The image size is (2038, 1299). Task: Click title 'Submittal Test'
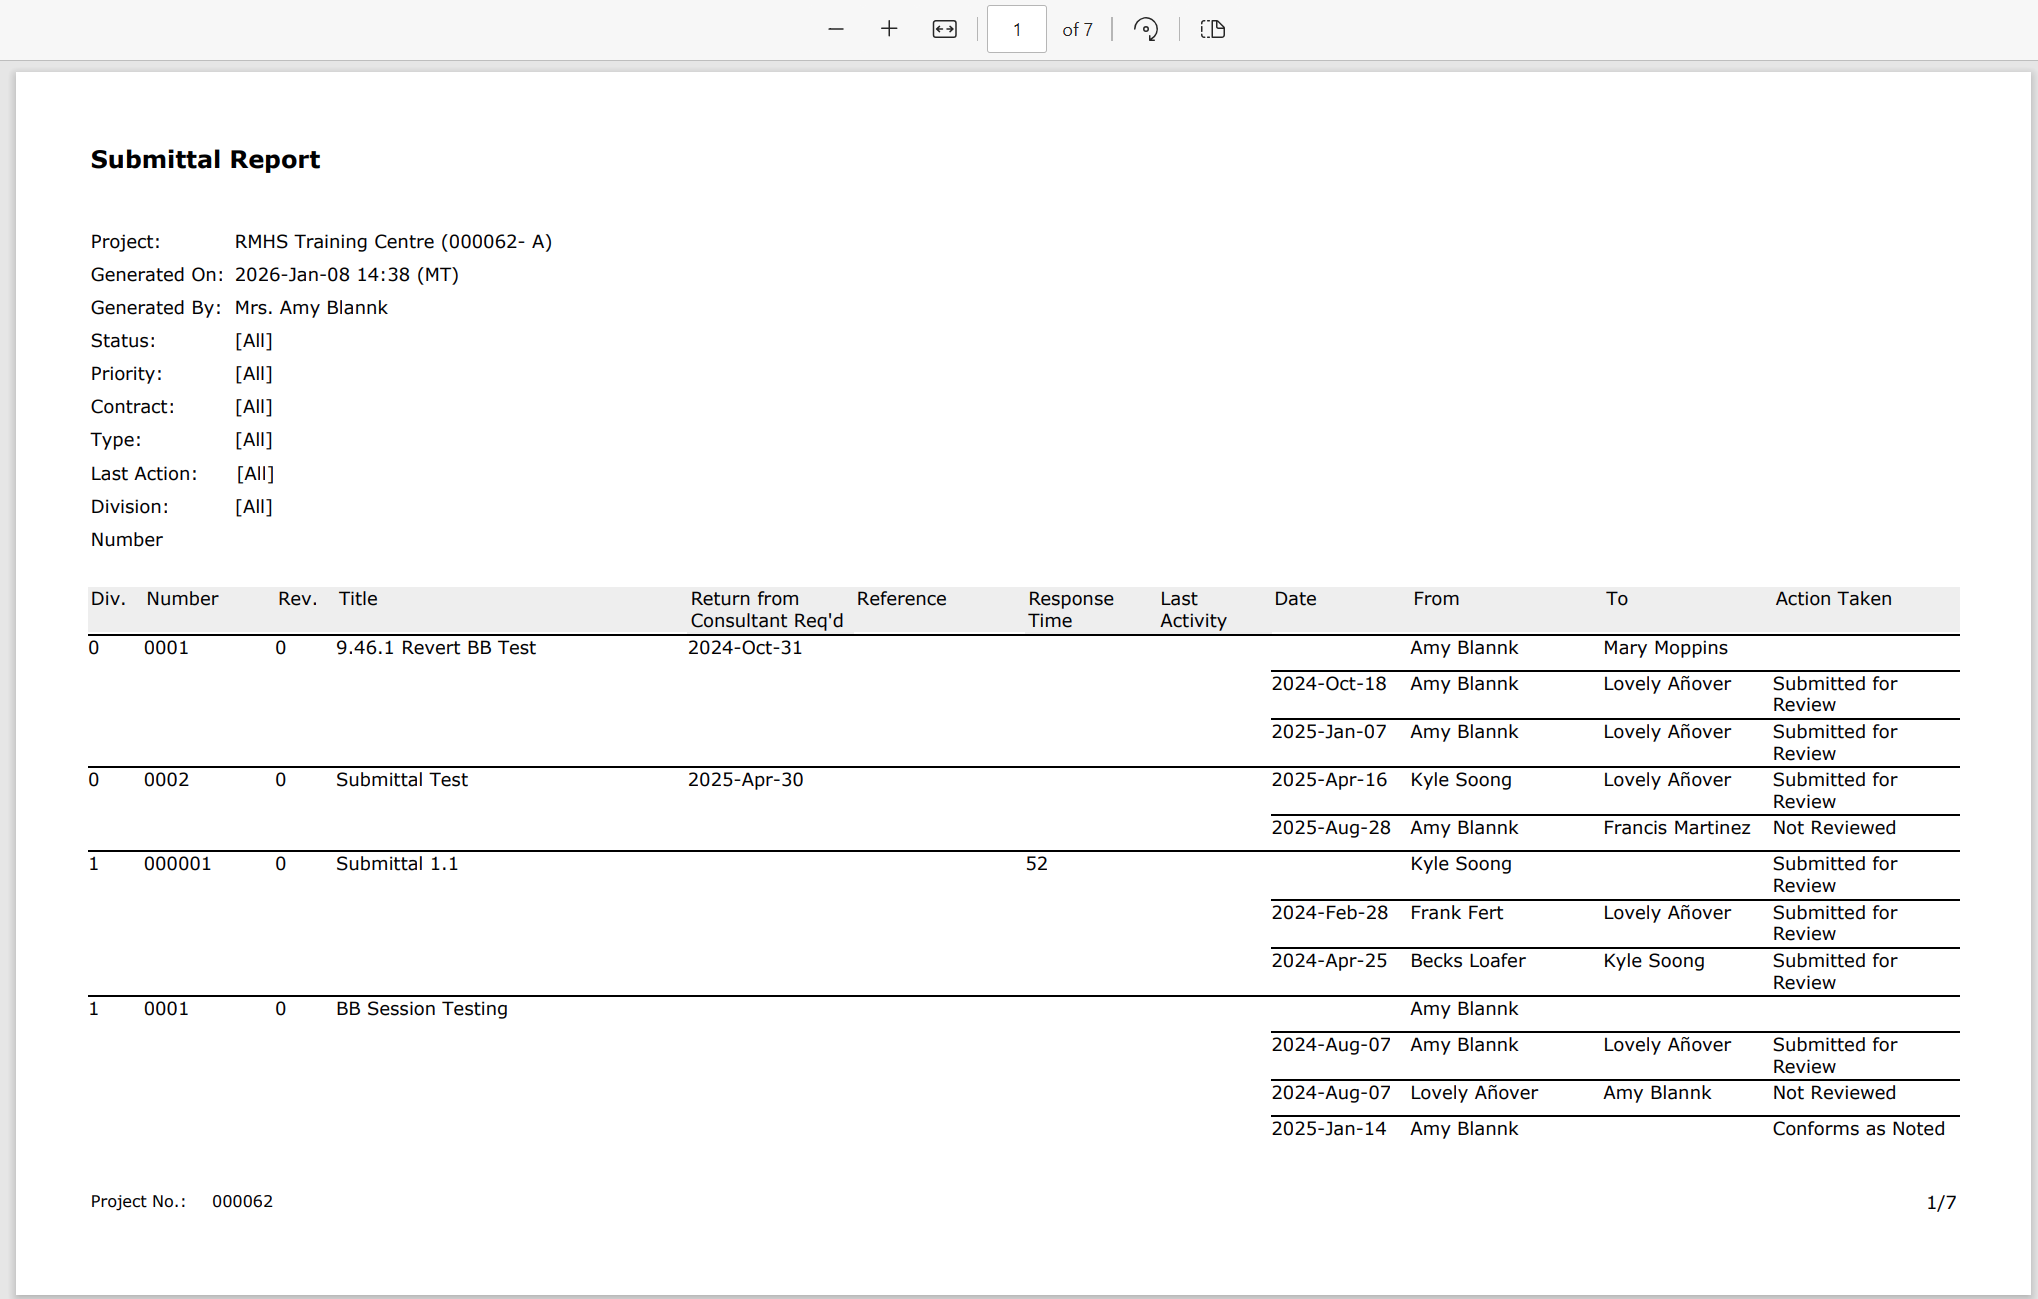[401, 780]
